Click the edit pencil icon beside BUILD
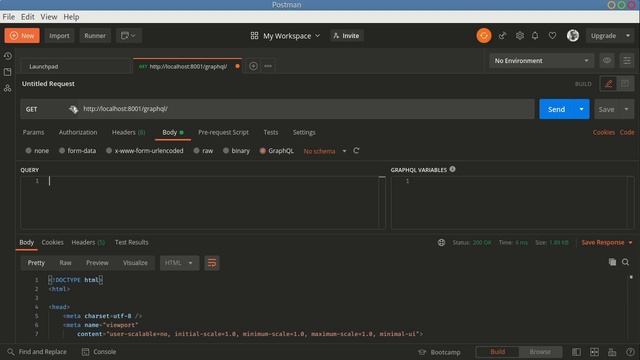This screenshot has width=640, height=360. (608, 84)
